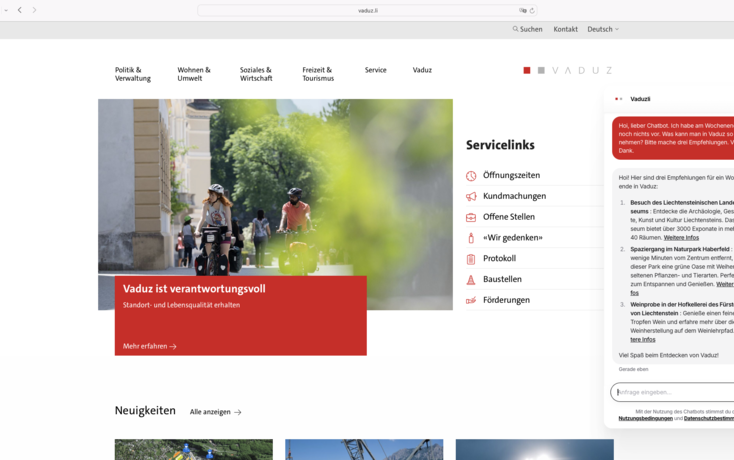
Task: Click the Baustellen cone icon
Action: pos(471,279)
